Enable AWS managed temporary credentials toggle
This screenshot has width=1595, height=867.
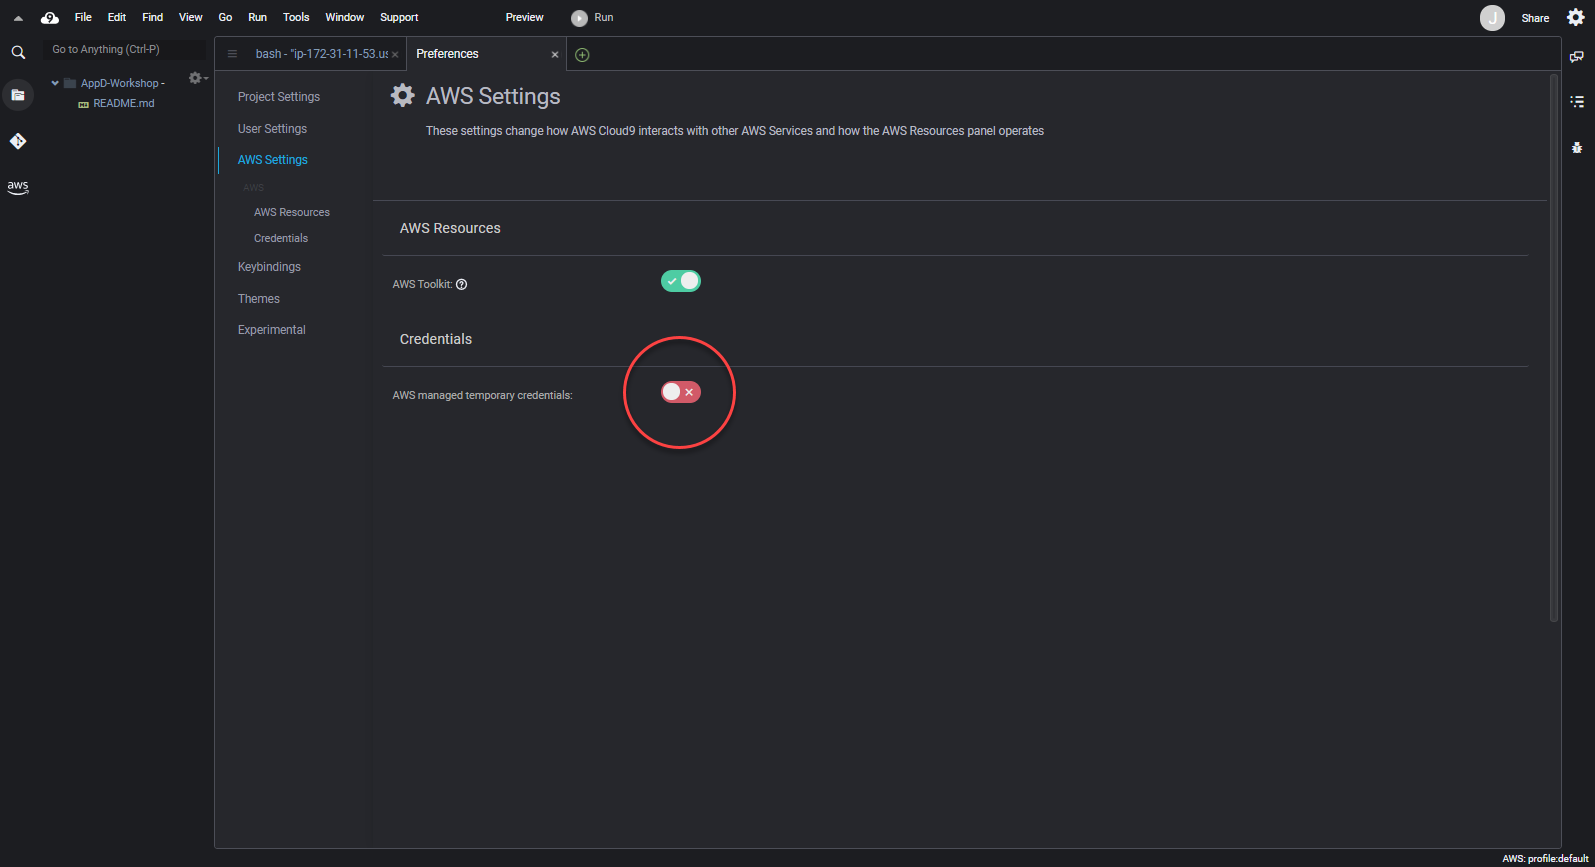(x=681, y=392)
